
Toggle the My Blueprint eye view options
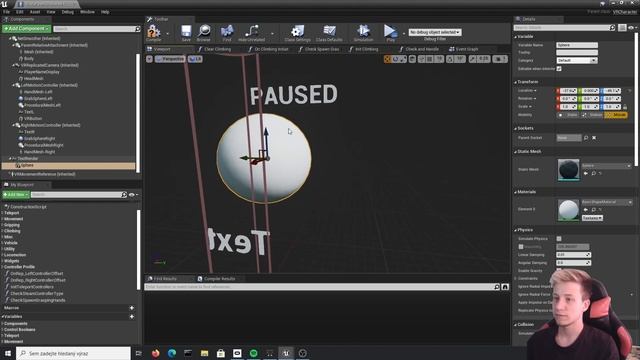[133, 195]
